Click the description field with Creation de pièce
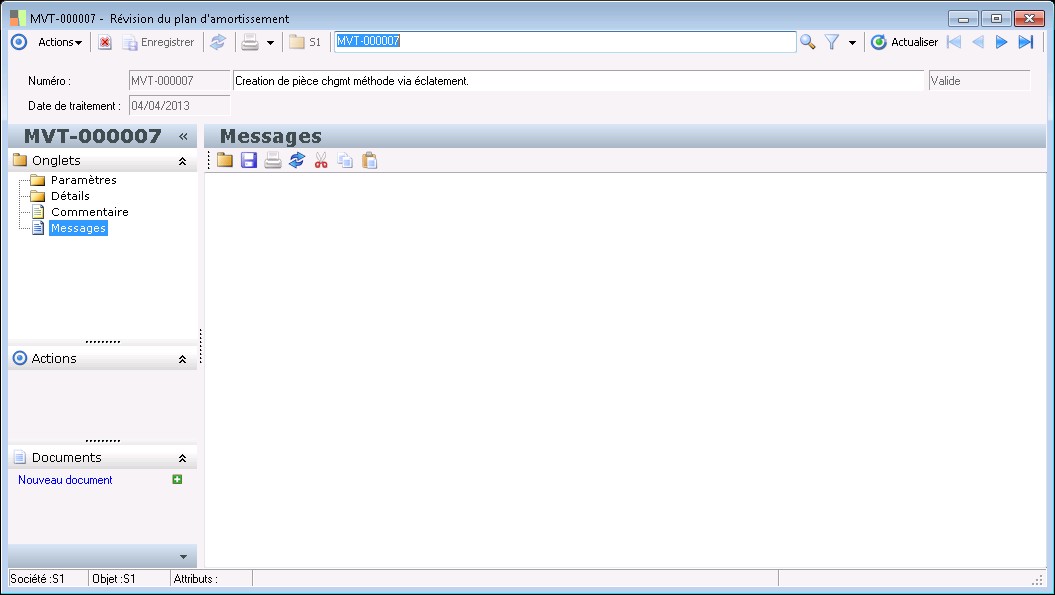Image resolution: width=1055 pixels, height=595 pixels. click(578, 81)
